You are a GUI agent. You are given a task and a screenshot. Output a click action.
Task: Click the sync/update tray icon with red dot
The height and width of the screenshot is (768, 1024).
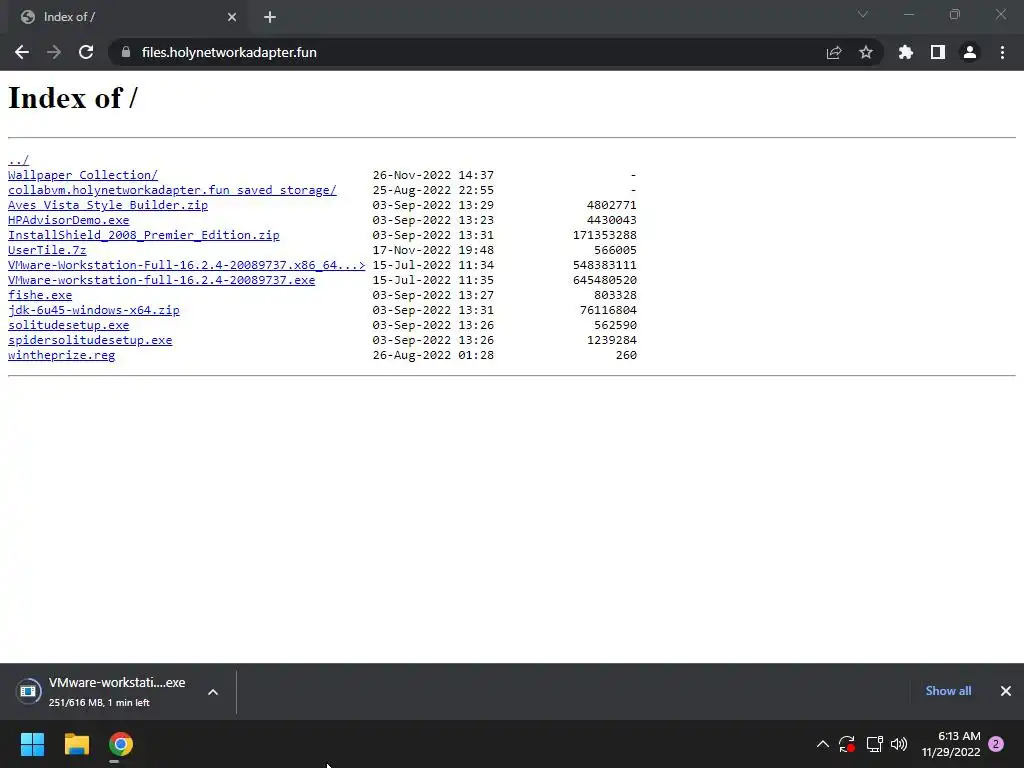point(847,744)
